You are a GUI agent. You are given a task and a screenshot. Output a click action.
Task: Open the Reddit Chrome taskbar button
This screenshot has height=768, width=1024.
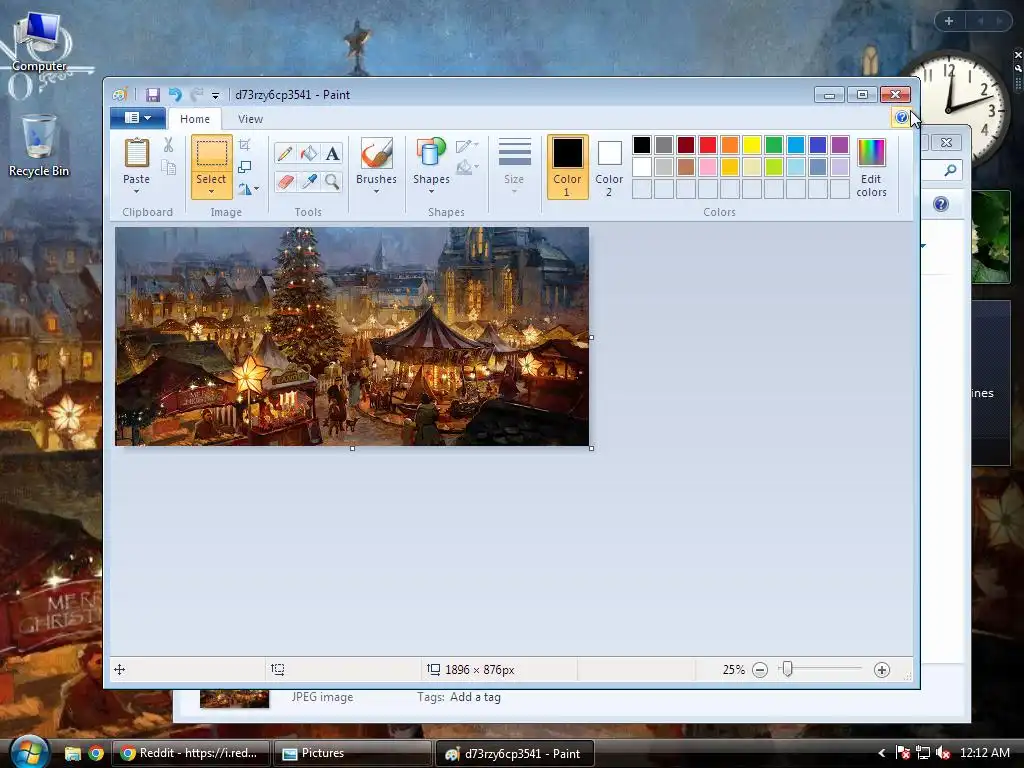pos(192,753)
